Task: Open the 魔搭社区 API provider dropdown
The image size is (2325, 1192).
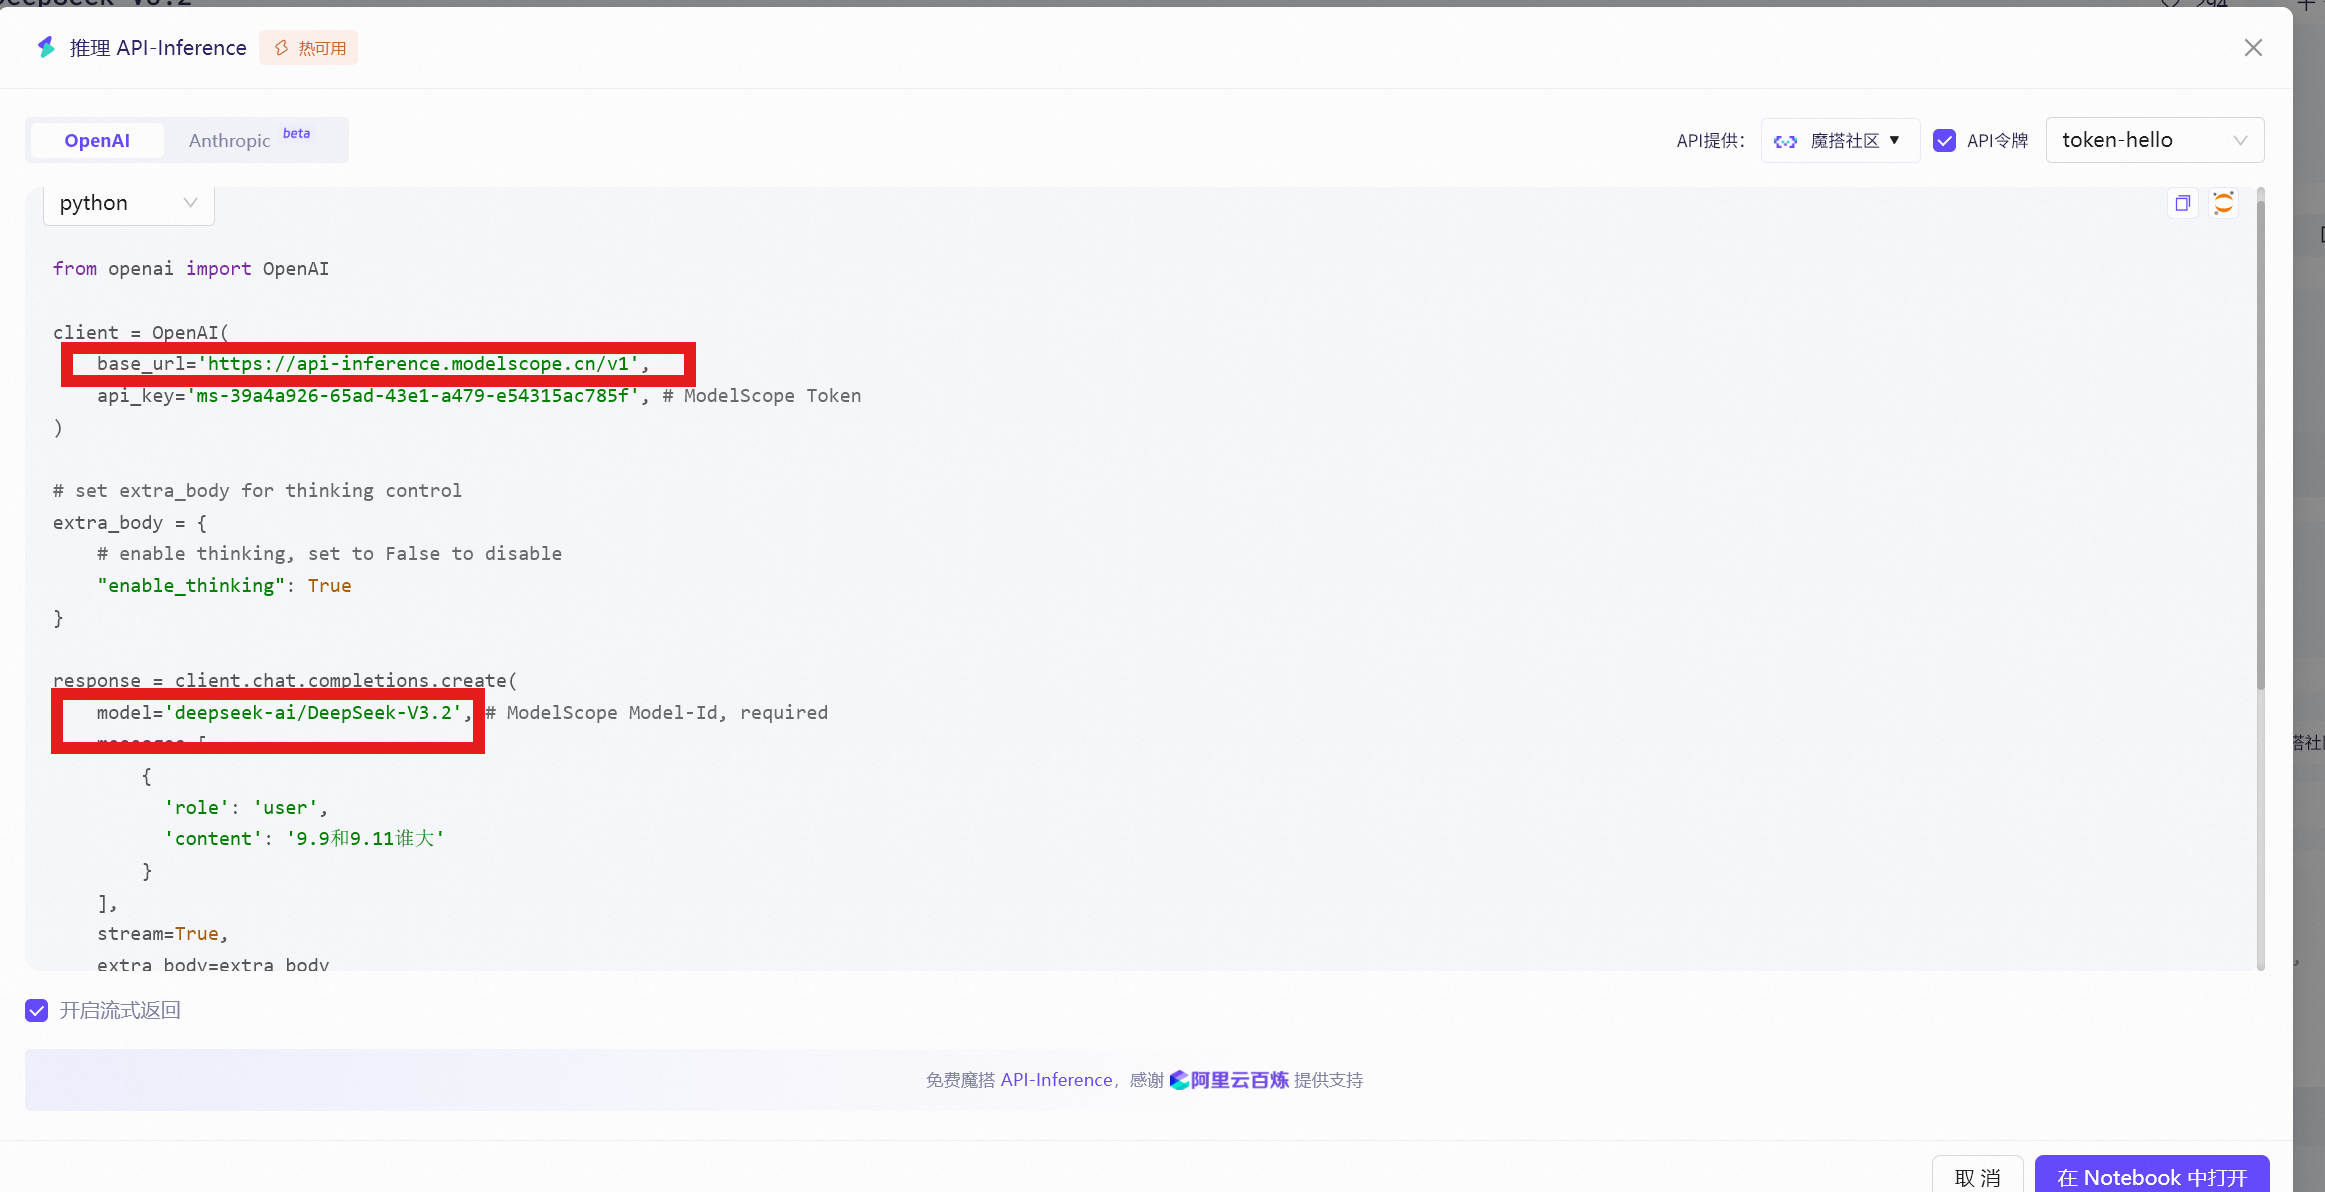Action: point(1840,141)
